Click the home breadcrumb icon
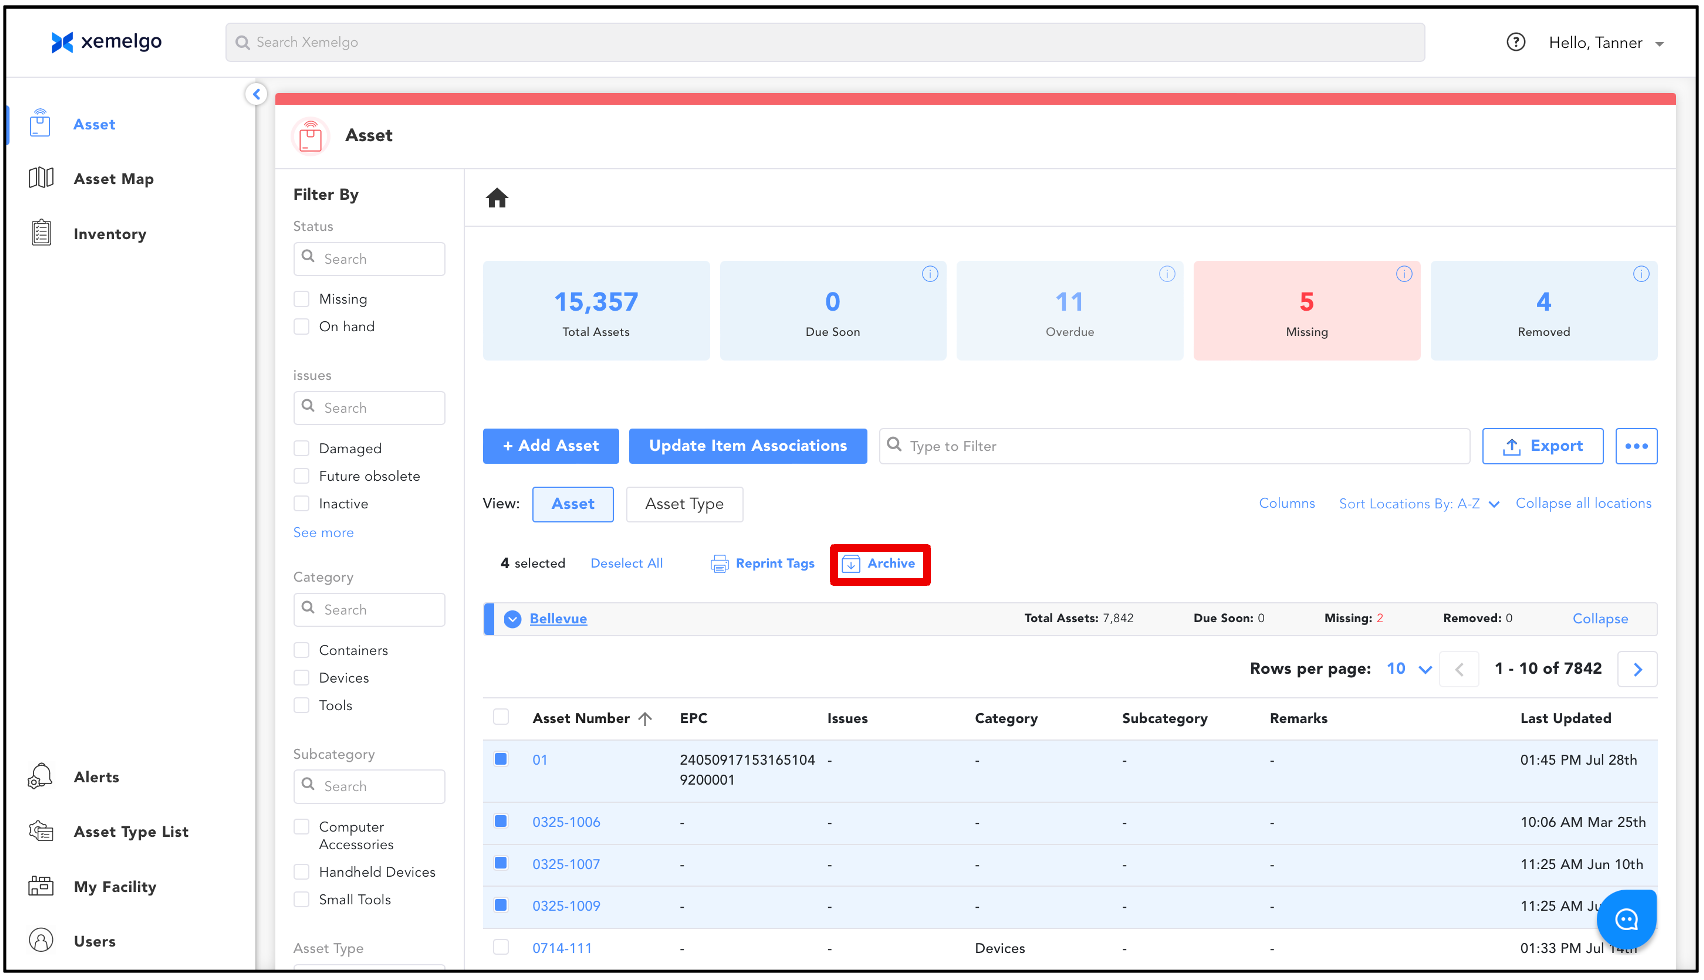Viewport: 1704px width, 980px height. click(x=497, y=198)
